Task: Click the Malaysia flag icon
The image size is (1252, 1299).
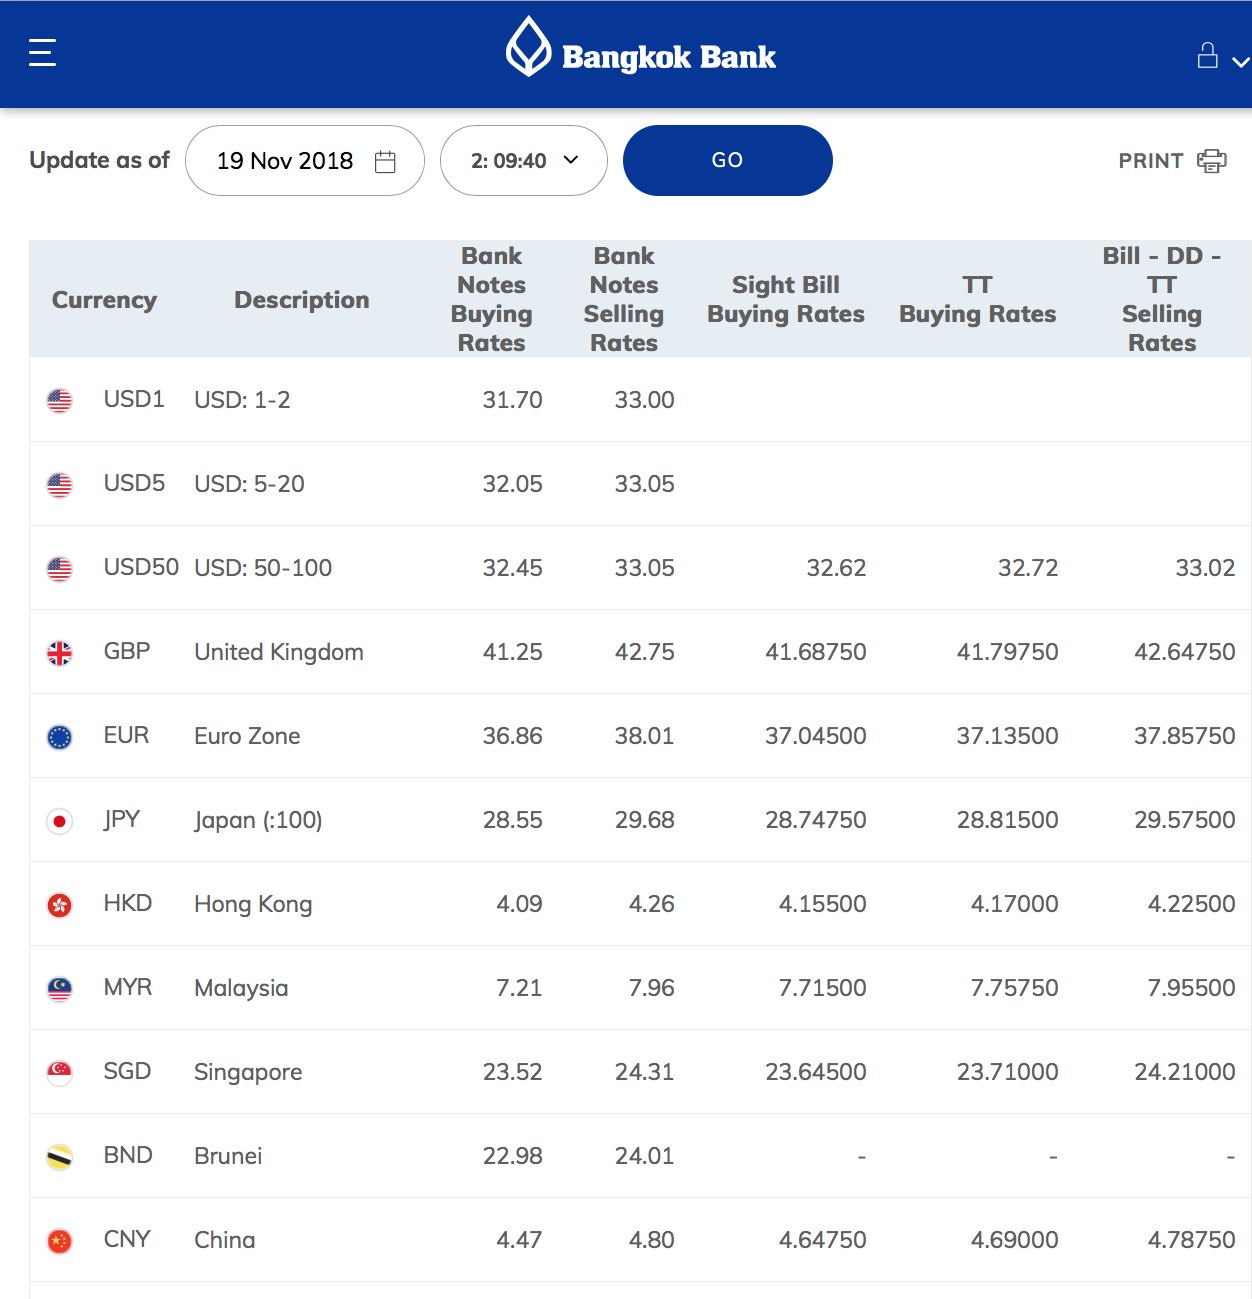Action: [x=60, y=989]
